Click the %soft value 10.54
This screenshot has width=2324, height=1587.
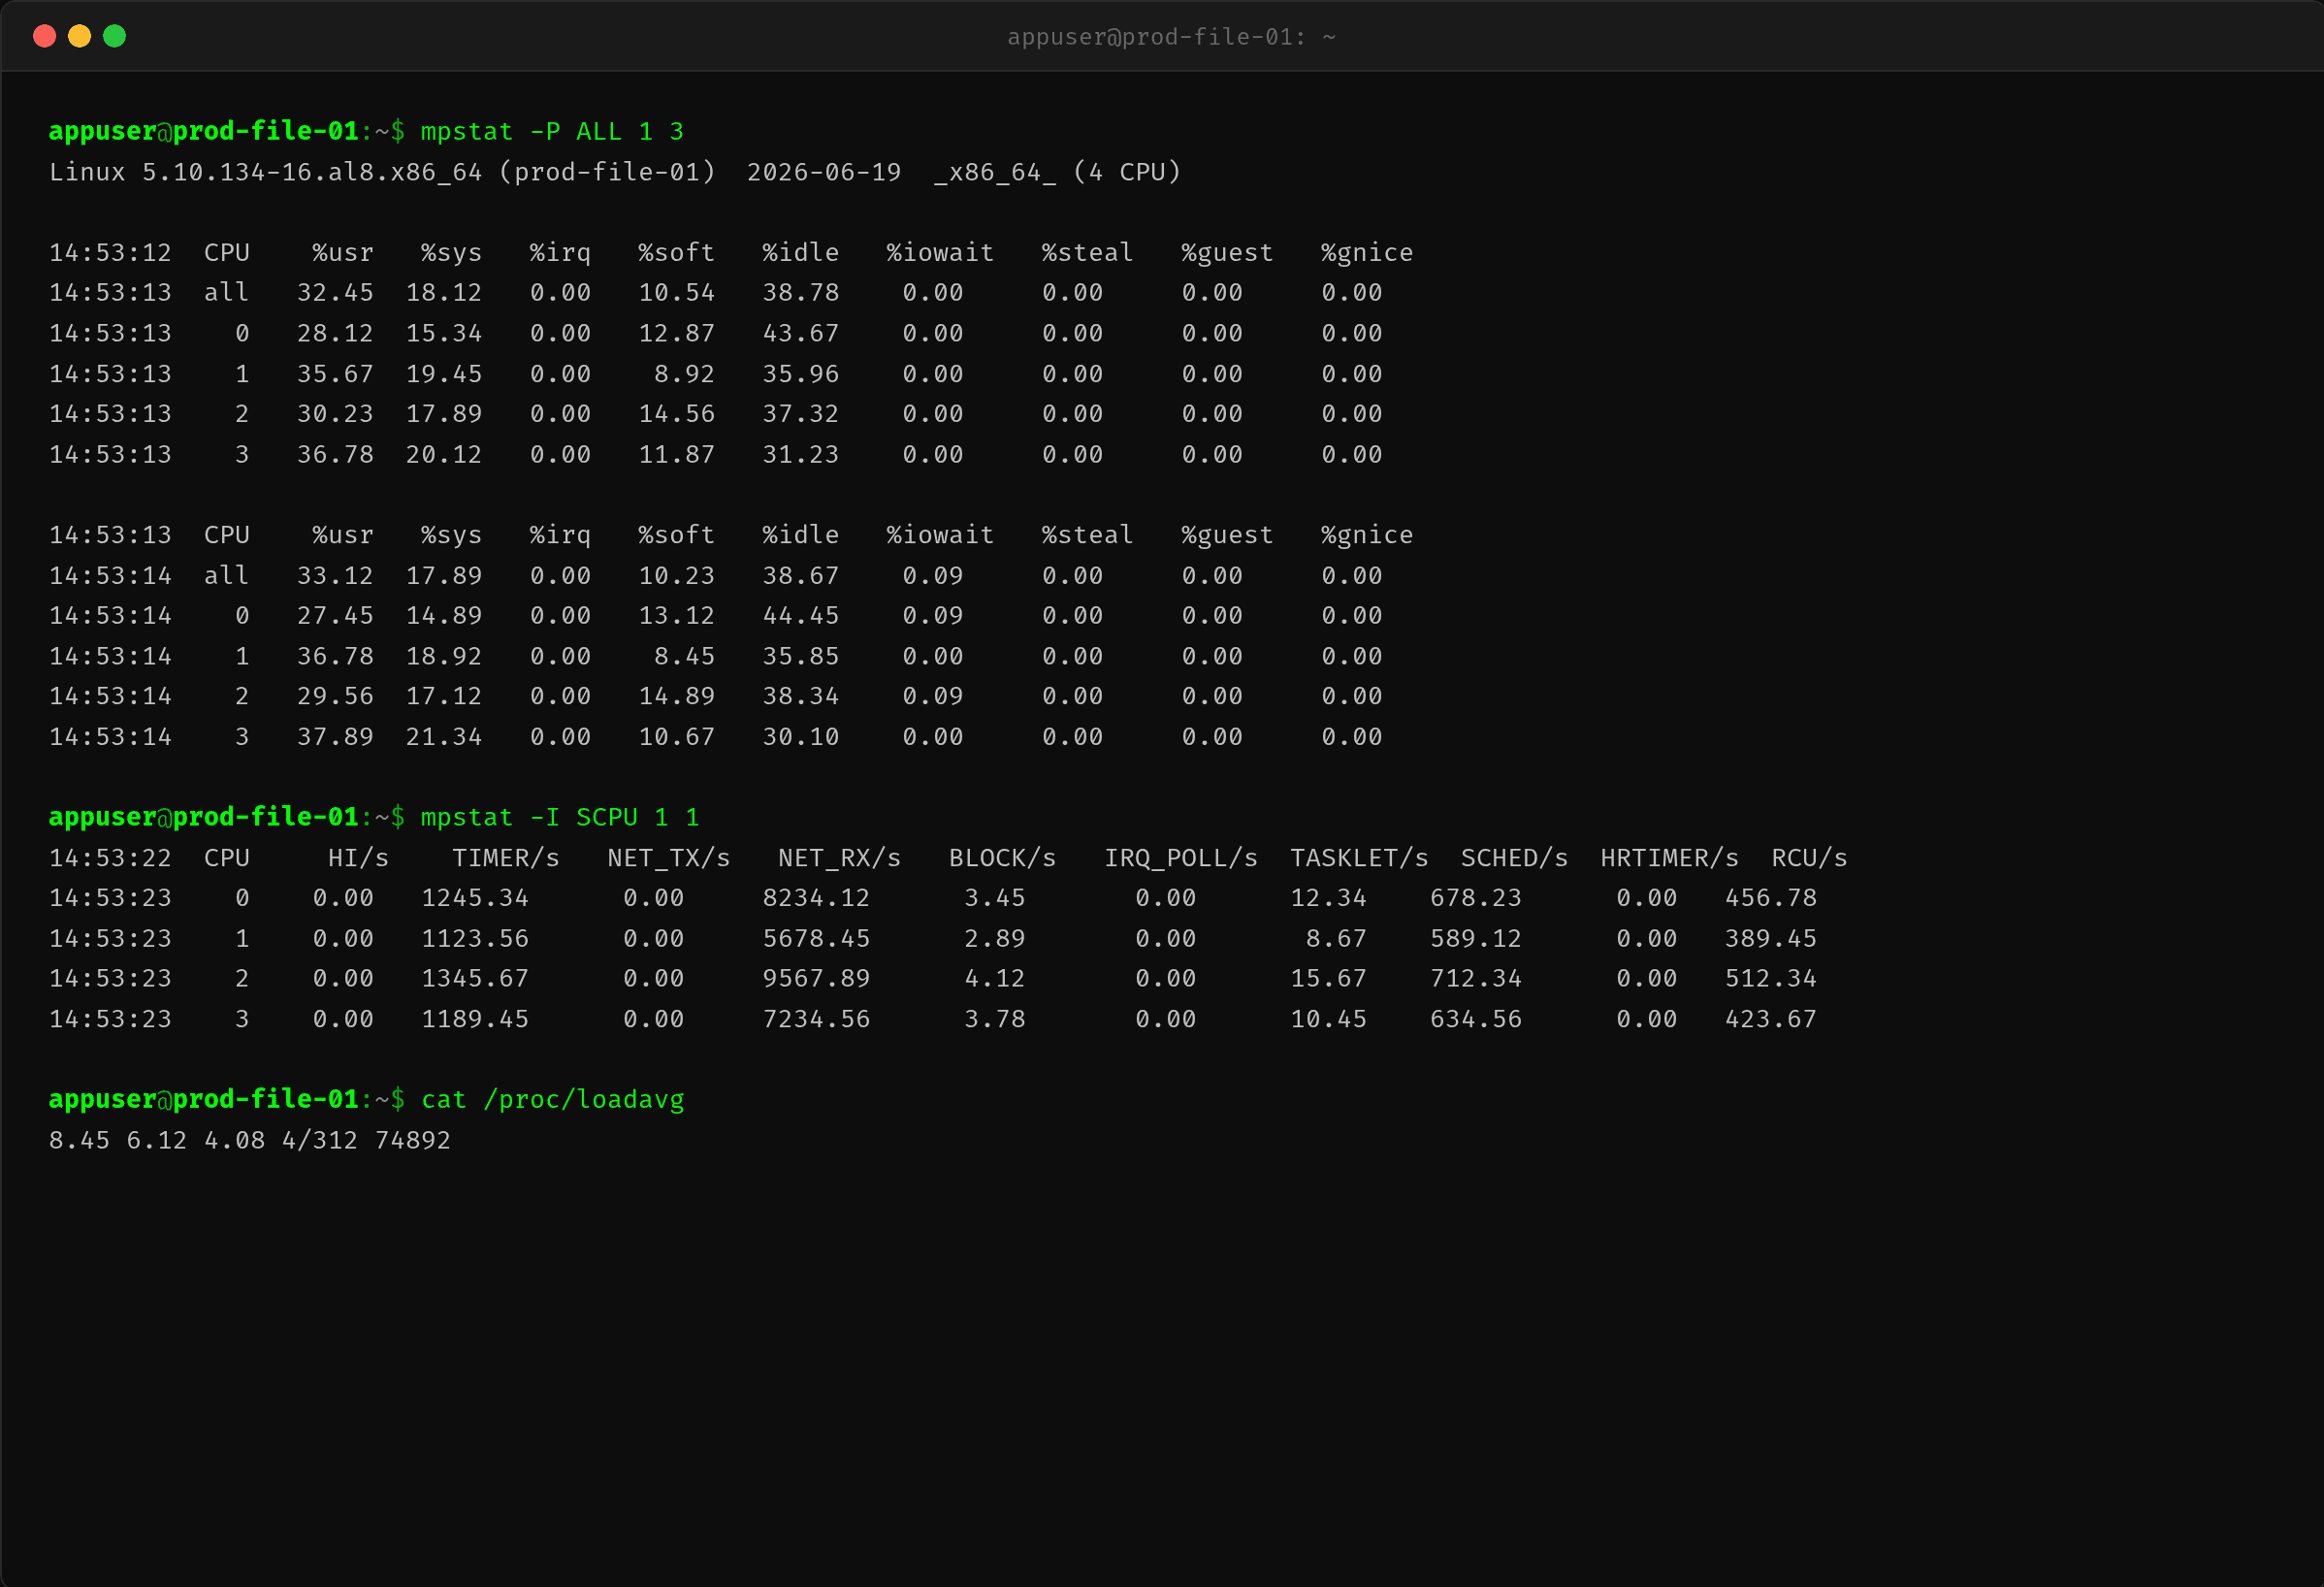click(x=676, y=293)
